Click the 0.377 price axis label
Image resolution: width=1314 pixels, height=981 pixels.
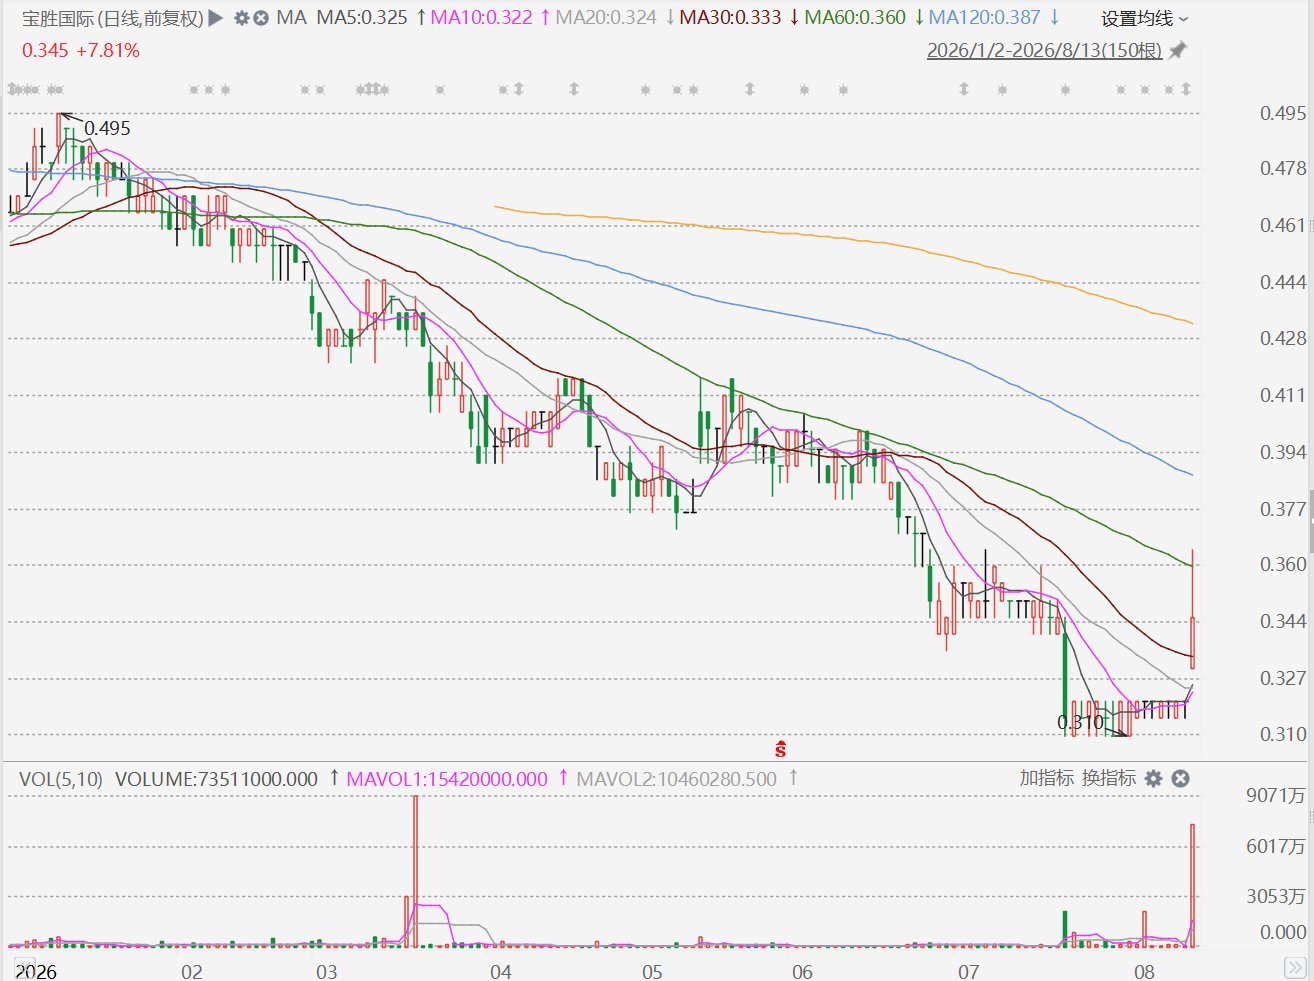1283,509
